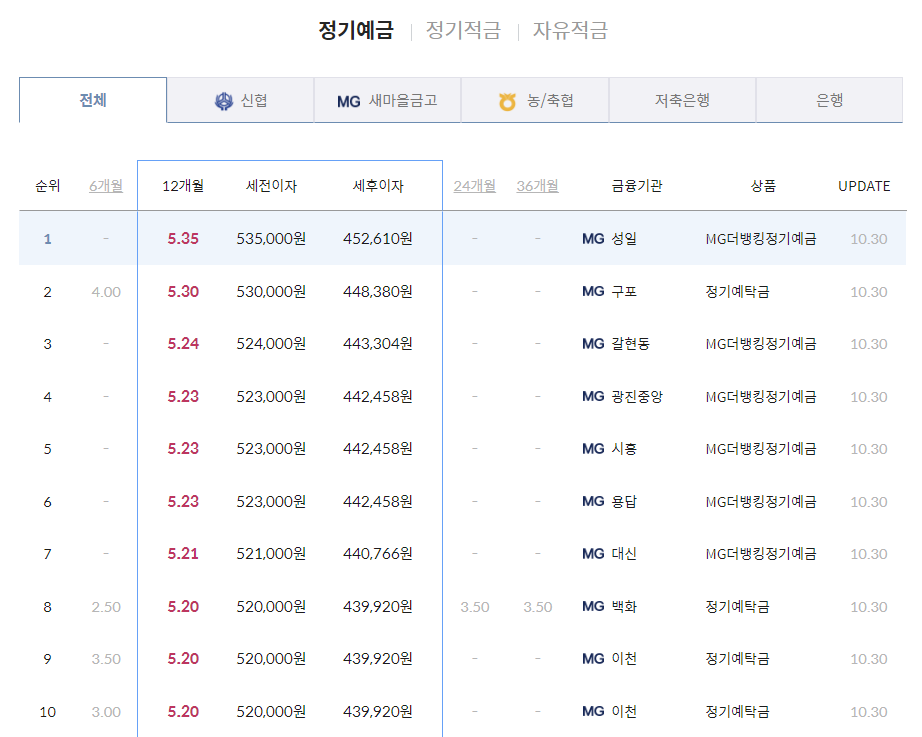922x737 pixels.
Task: Click MG logo in 백화 row
Action: tap(593, 606)
